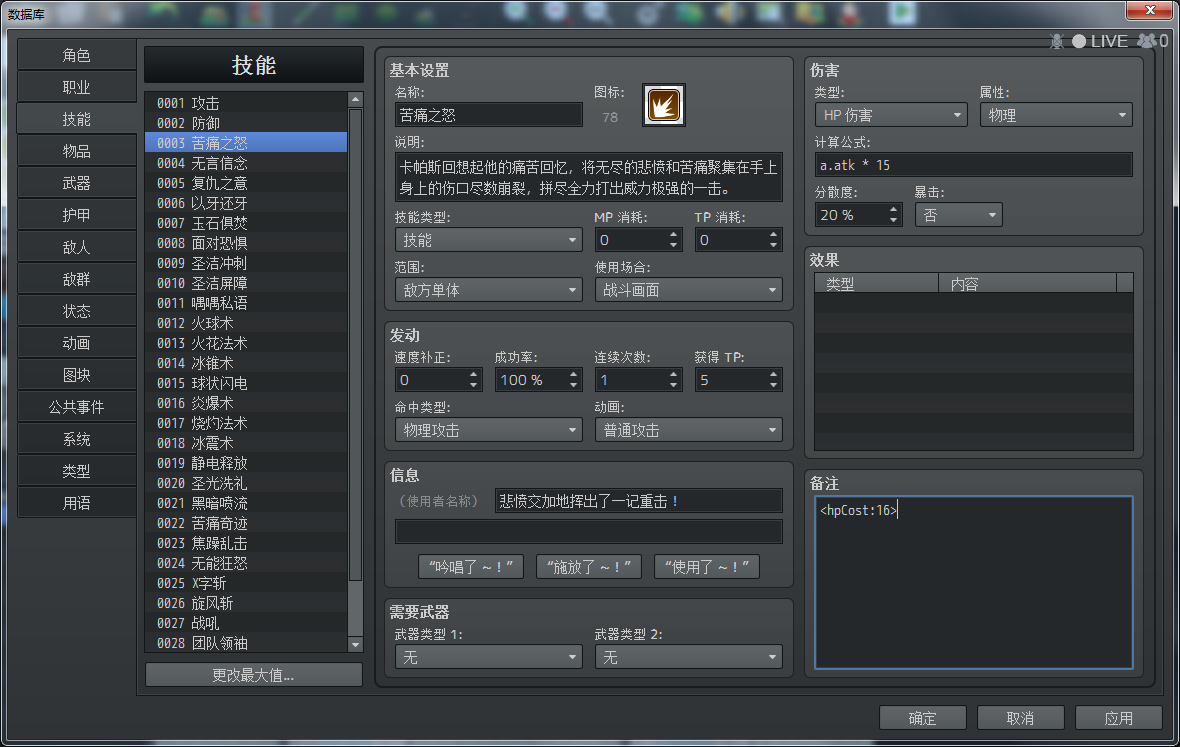
Task: Expand the 武器类型 2 dropdown
Action: [689, 657]
